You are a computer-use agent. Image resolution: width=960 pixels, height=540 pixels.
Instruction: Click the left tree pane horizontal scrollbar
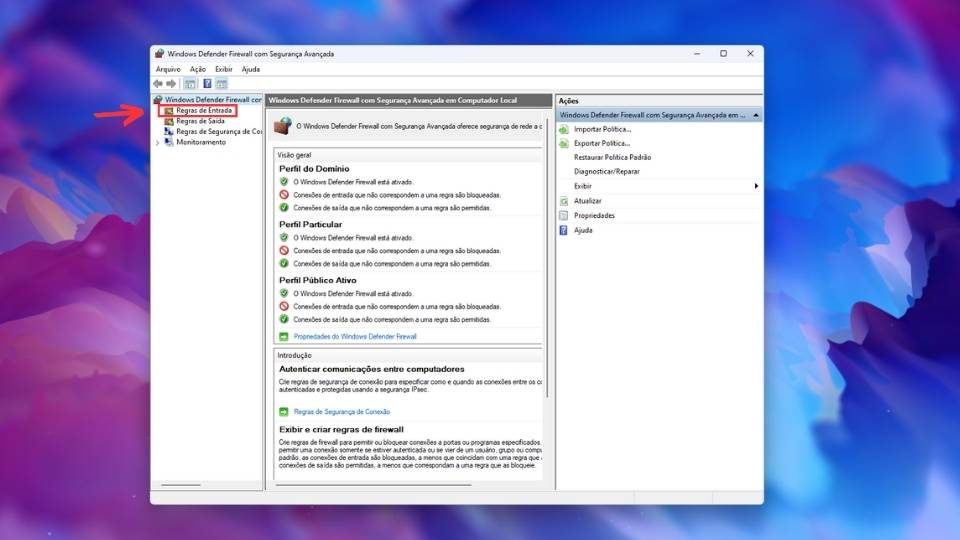[x=181, y=485]
